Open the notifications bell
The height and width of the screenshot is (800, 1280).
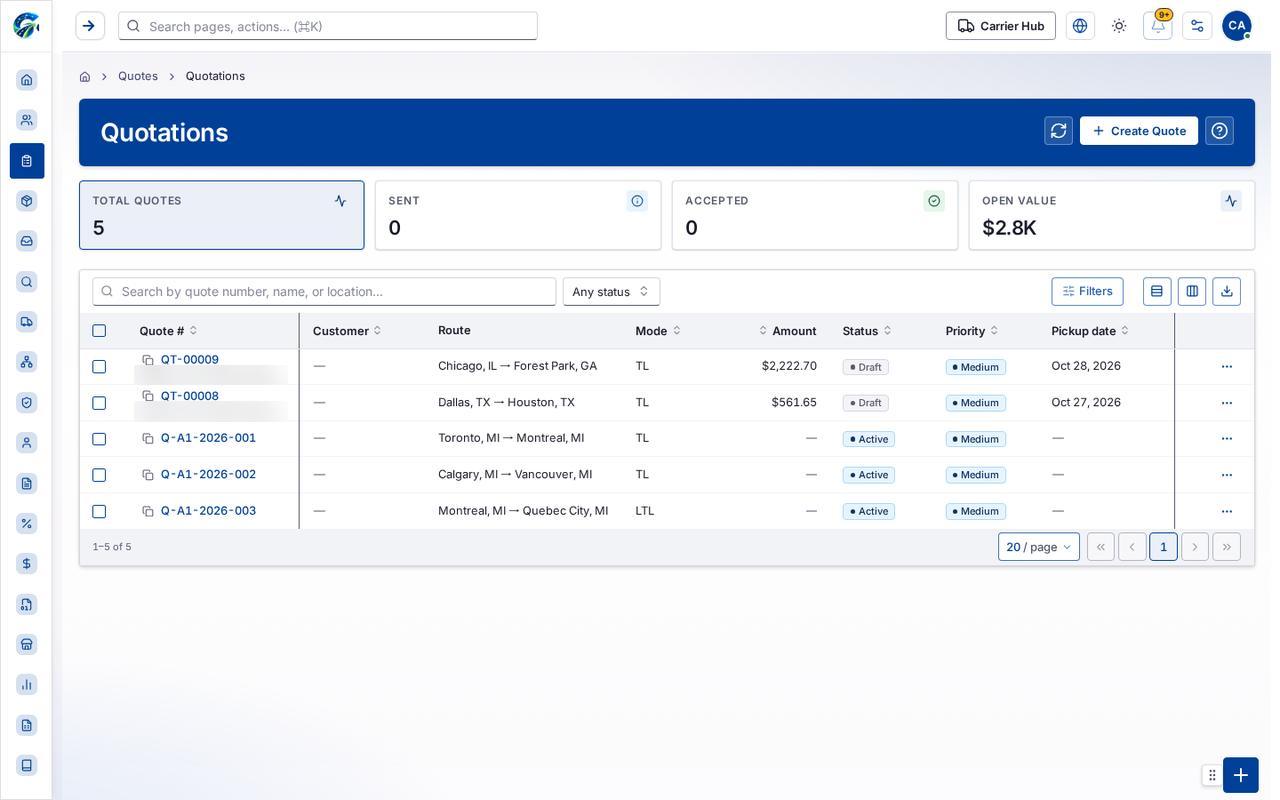pyautogui.click(x=1158, y=26)
